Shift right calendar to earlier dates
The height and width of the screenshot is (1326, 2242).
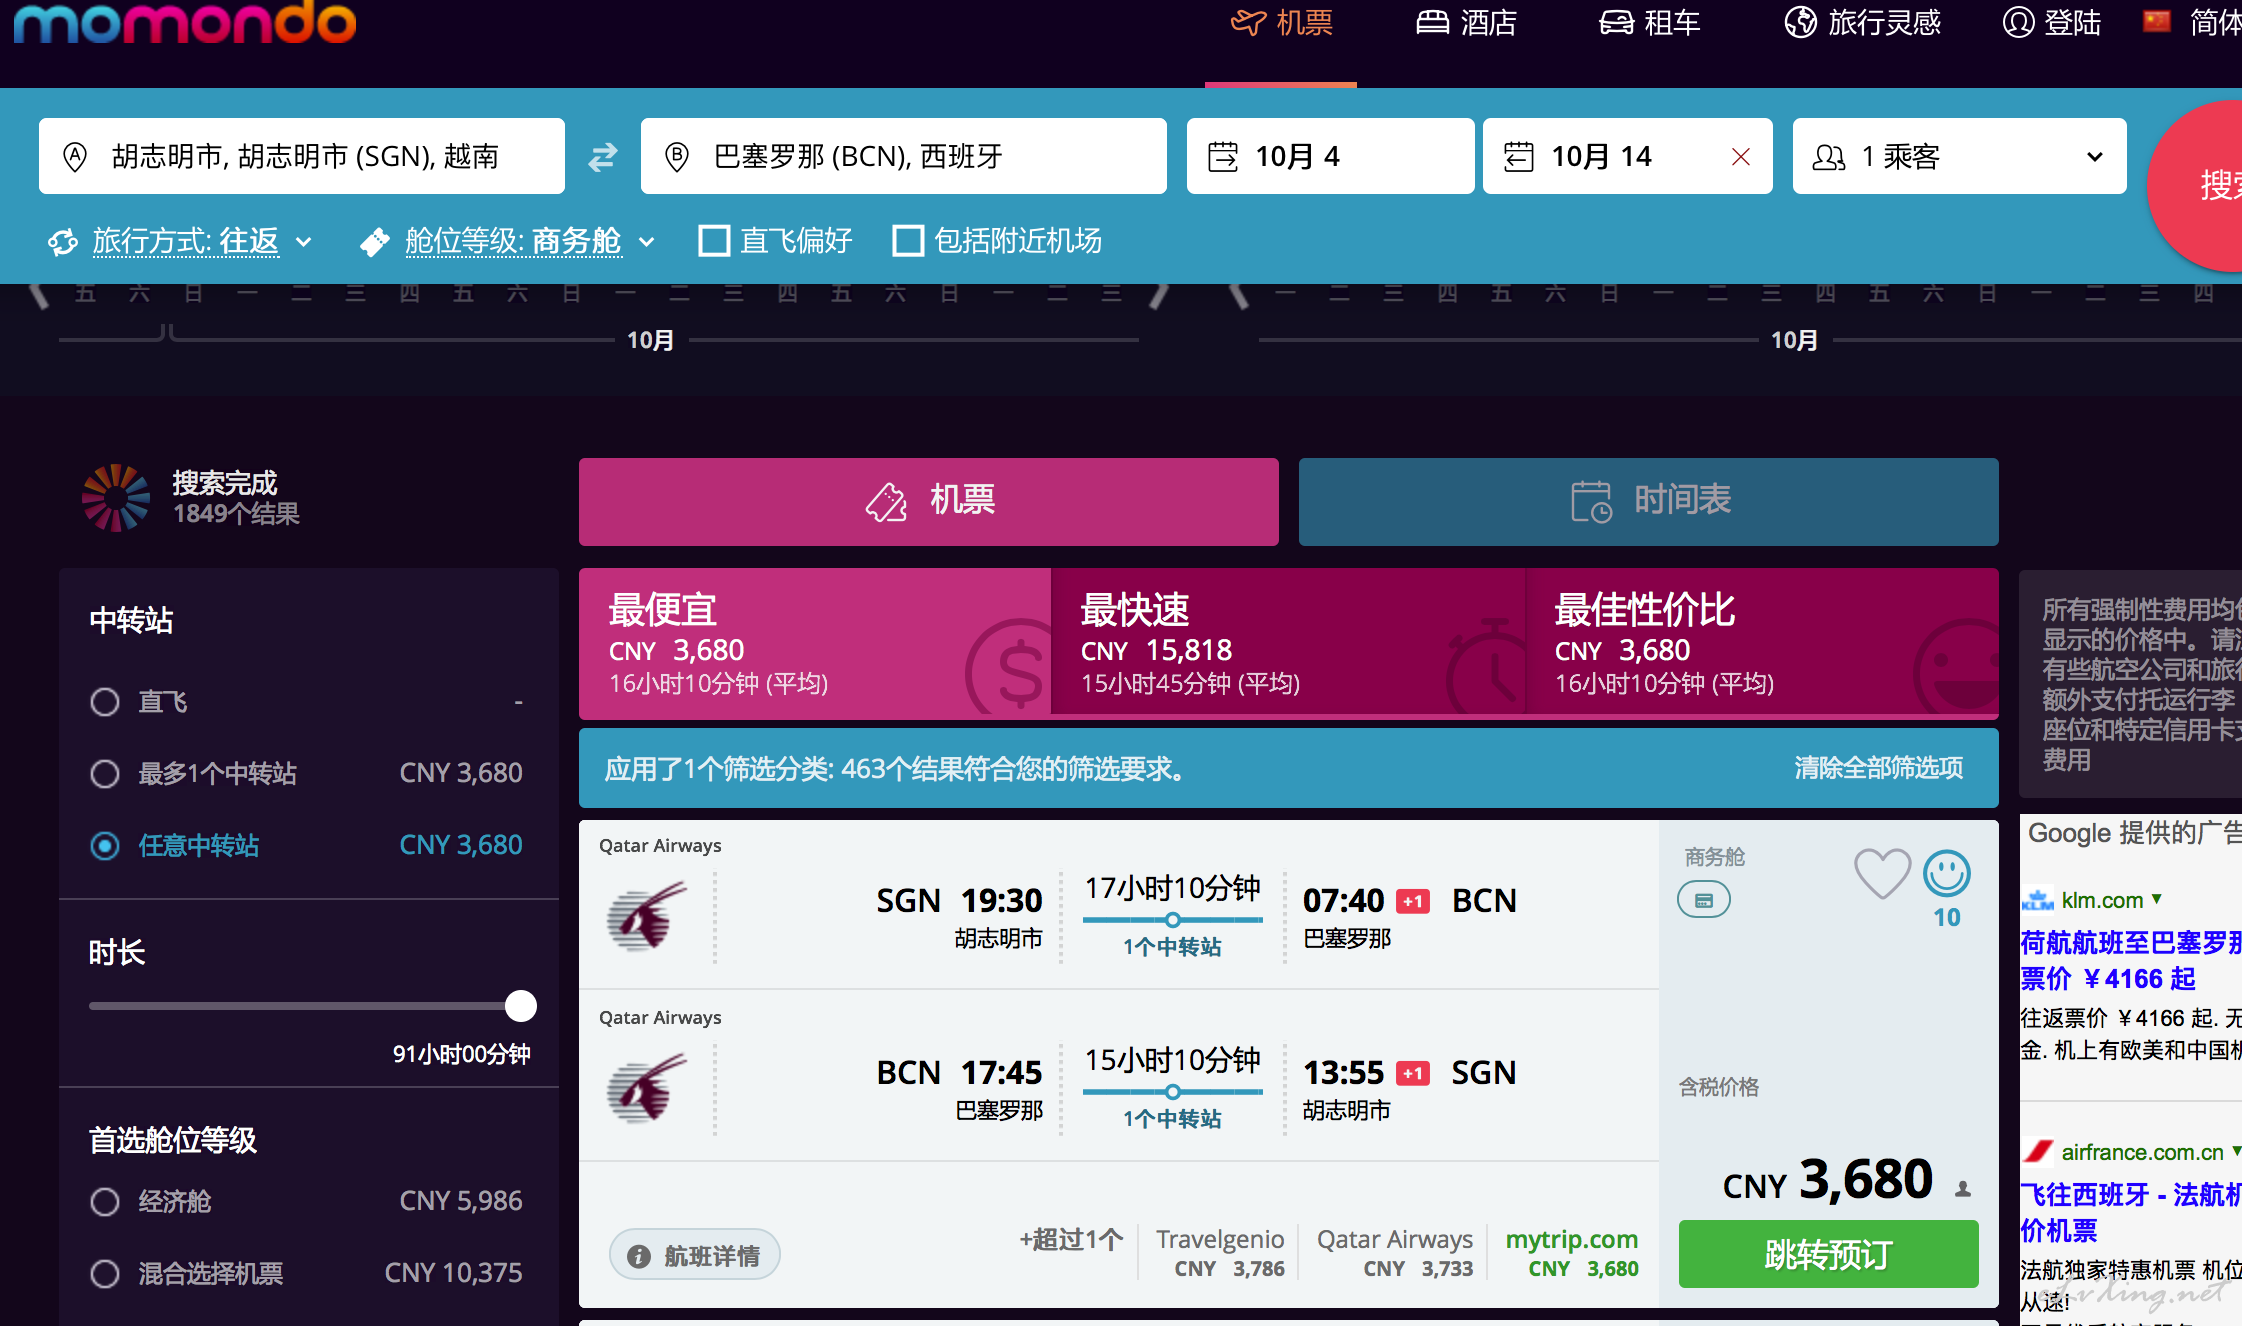[x=1239, y=295]
